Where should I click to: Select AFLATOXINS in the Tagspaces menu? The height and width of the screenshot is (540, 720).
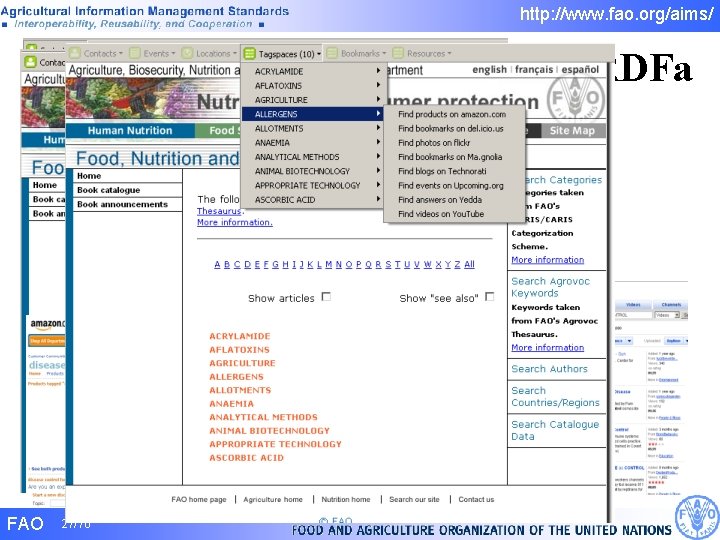(313, 85)
